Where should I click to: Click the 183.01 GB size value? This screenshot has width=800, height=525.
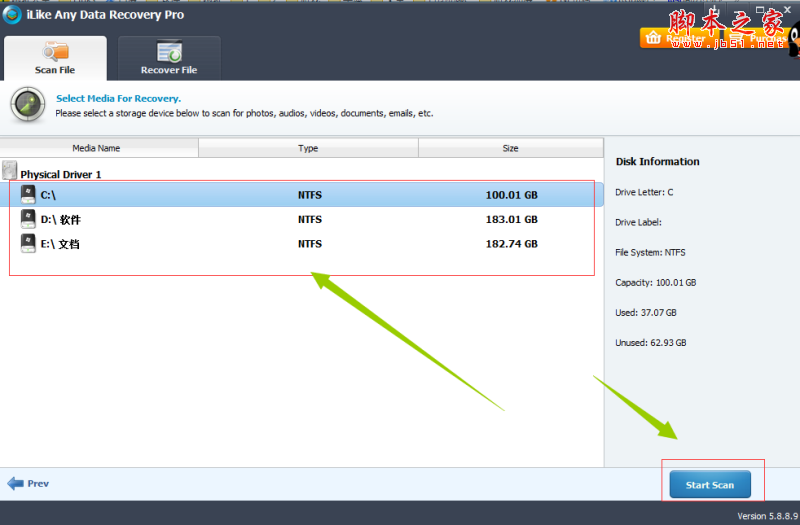pyautogui.click(x=512, y=219)
